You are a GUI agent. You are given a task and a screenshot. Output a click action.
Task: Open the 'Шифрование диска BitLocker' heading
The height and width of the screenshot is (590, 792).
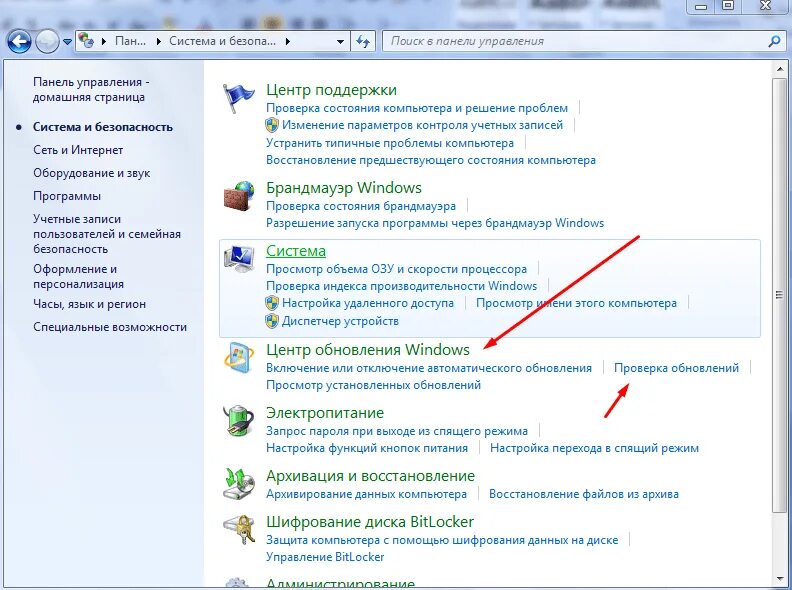tap(370, 522)
